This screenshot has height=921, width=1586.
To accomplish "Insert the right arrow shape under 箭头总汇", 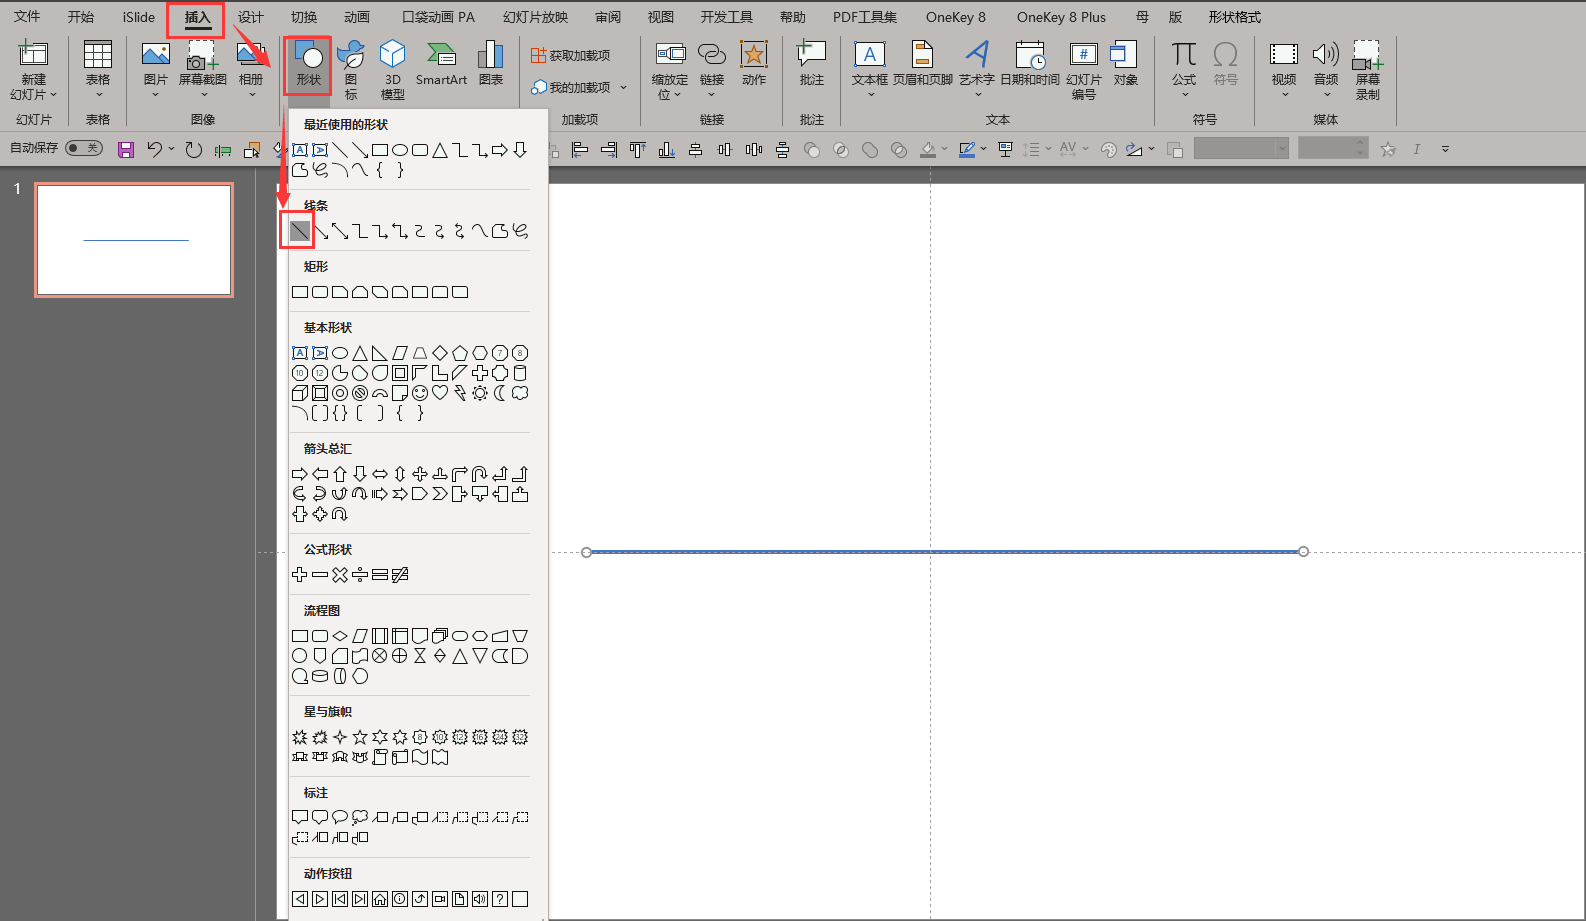I will pos(300,474).
